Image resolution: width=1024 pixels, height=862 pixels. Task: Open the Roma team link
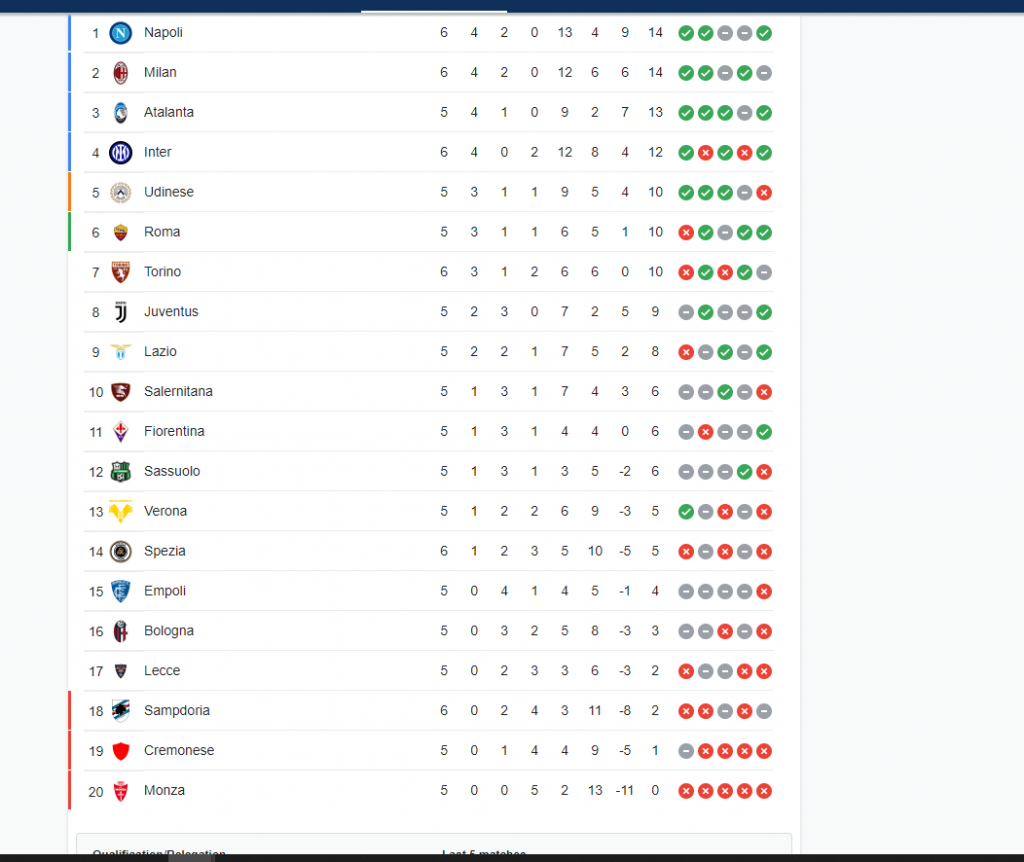click(x=162, y=232)
